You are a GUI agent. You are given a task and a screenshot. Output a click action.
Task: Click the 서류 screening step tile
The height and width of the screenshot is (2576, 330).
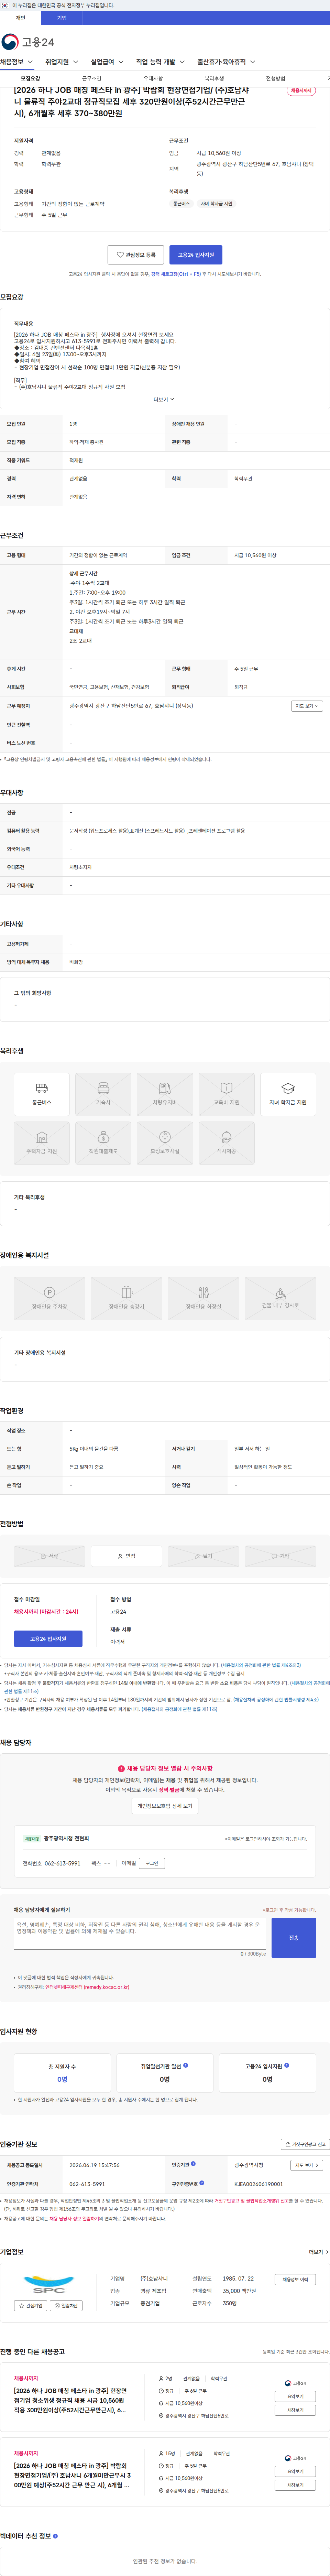pyautogui.click(x=49, y=1556)
